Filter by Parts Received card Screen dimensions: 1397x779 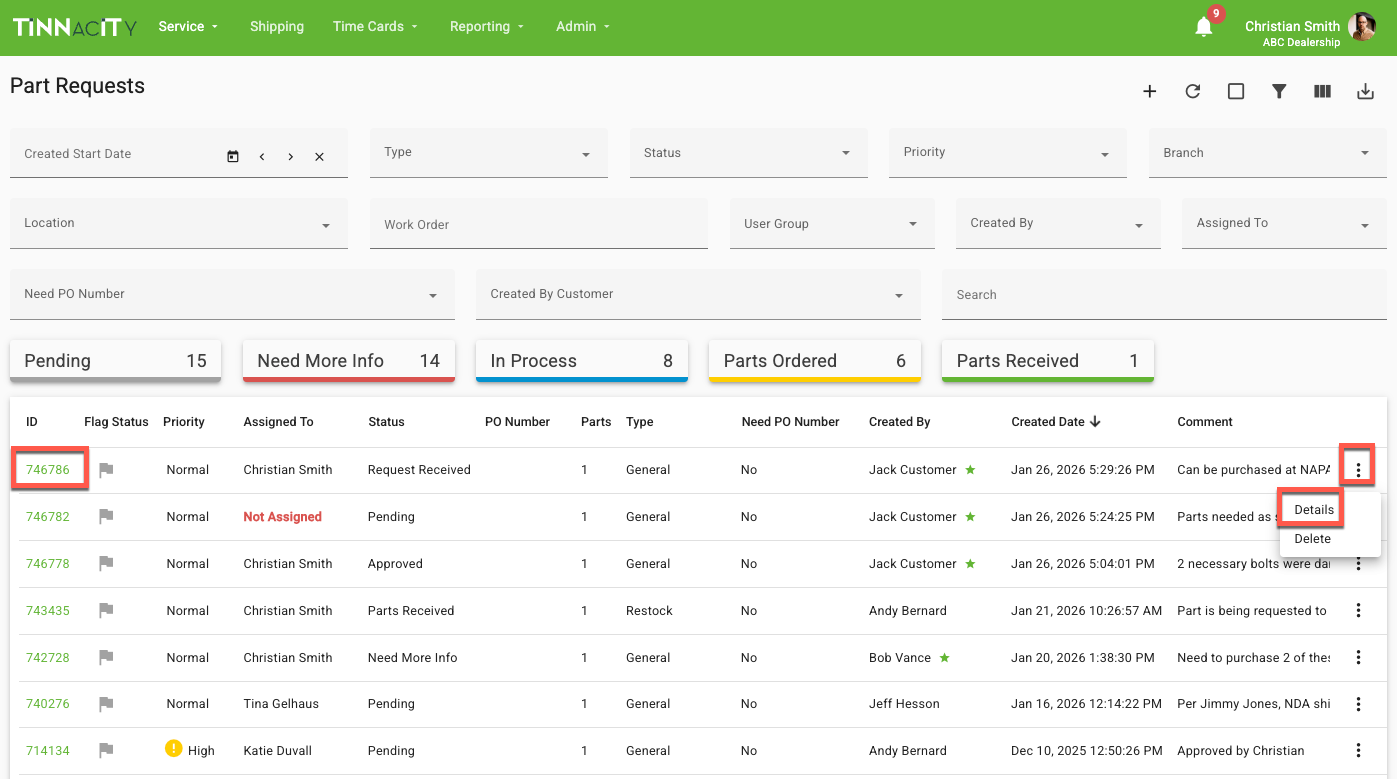1048,361
